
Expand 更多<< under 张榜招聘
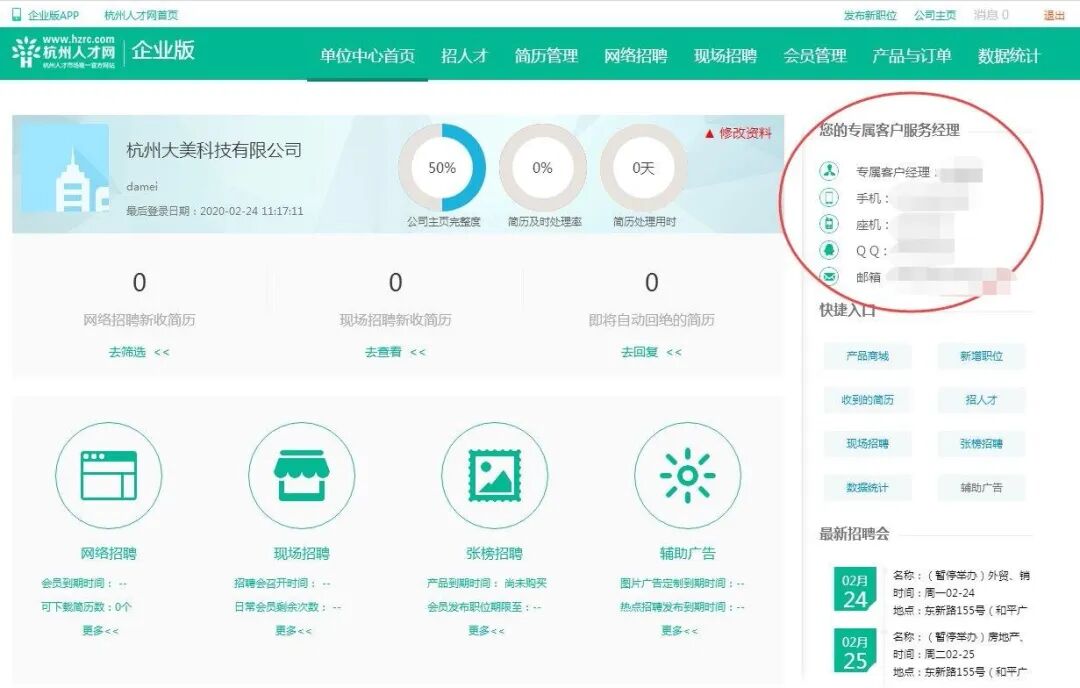point(486,630)
